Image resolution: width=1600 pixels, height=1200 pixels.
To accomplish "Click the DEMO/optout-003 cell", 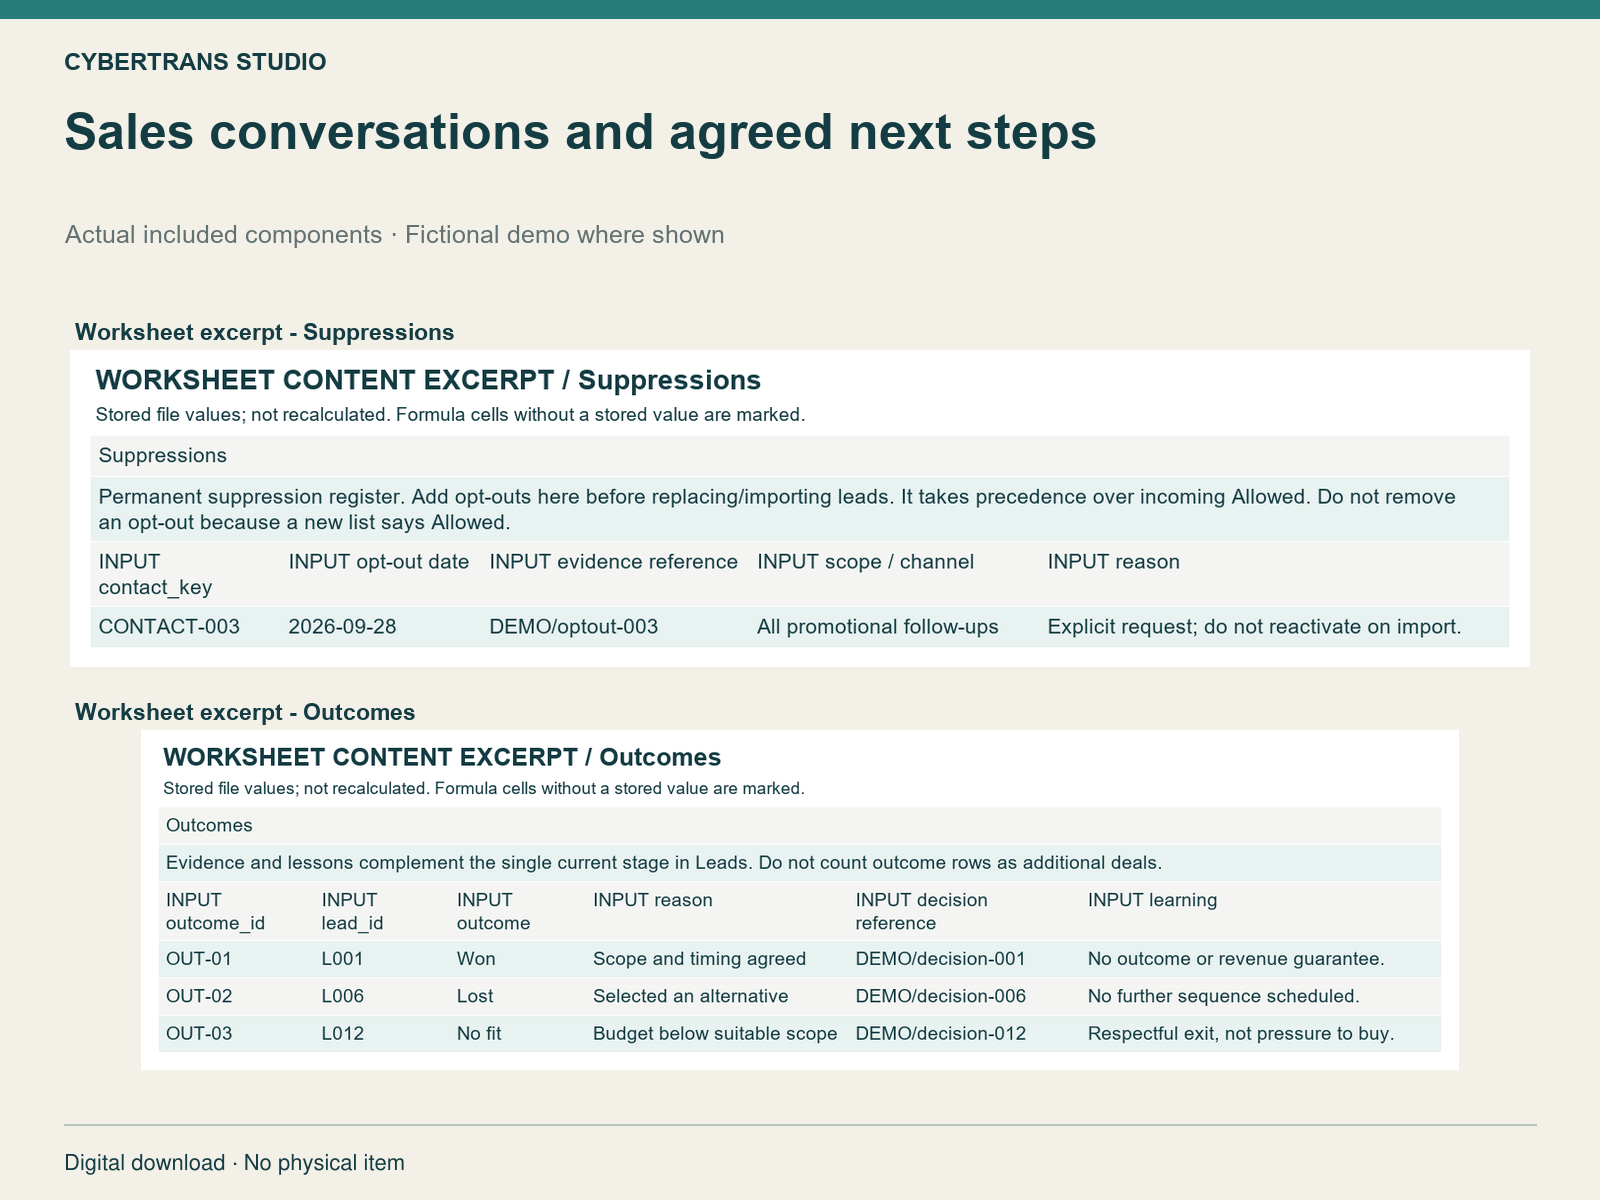I will point(573,627).
